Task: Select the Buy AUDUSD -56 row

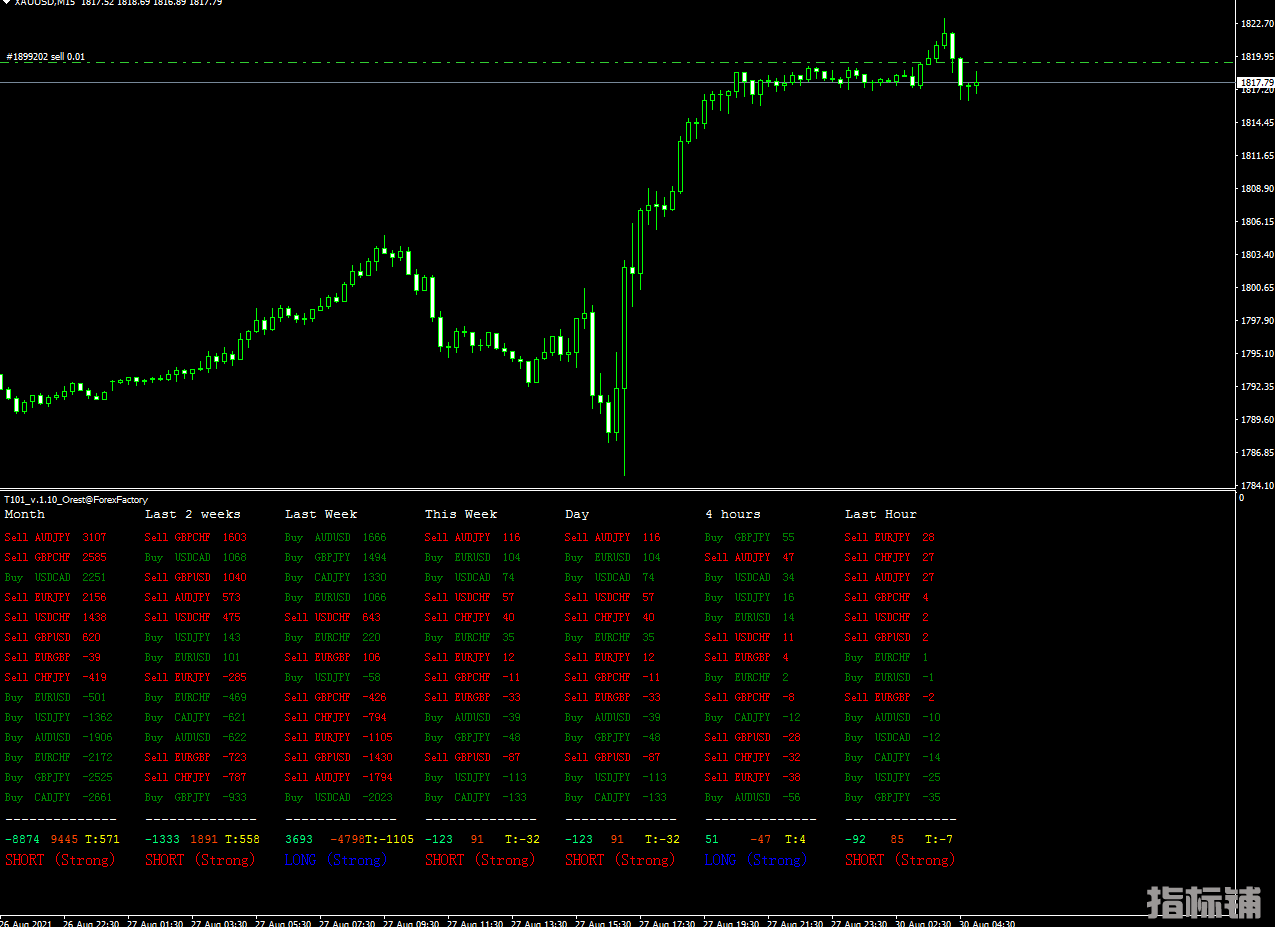Action: [x=753, y=797]
